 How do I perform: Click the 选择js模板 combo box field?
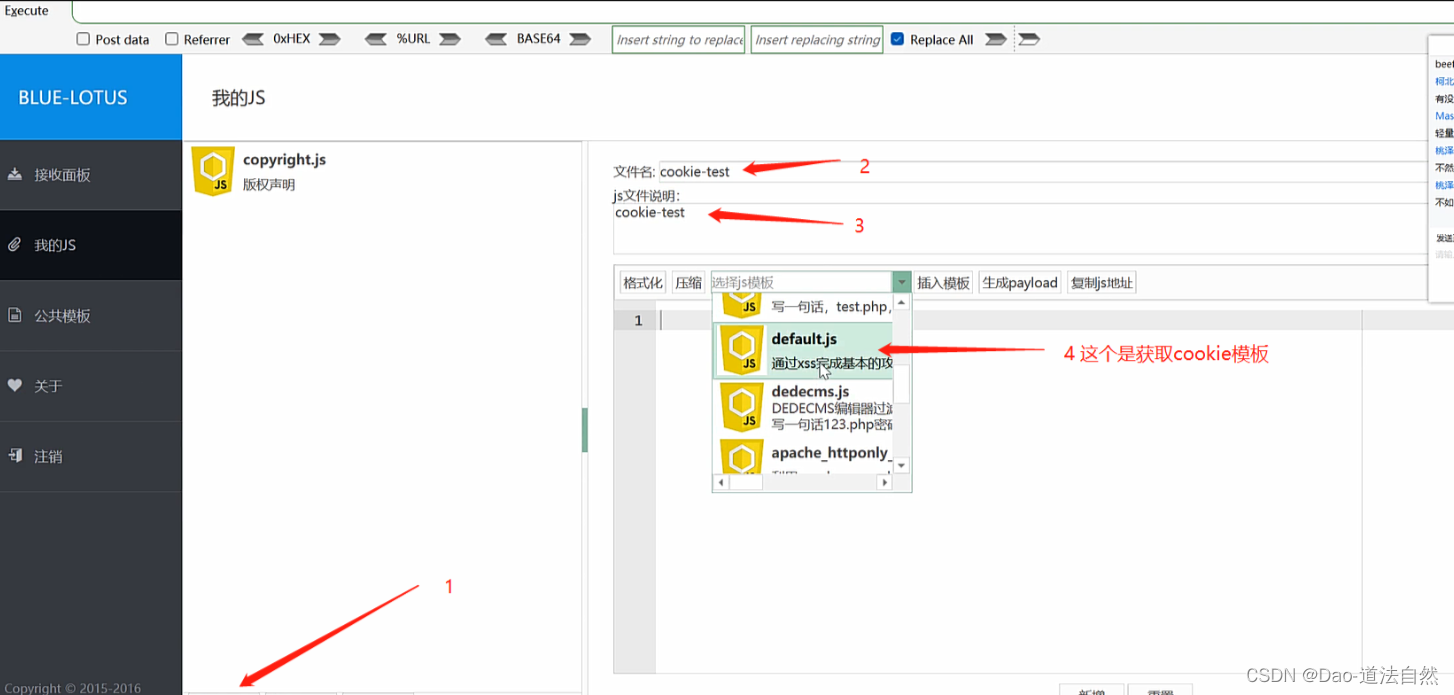(x=800, y=283)
